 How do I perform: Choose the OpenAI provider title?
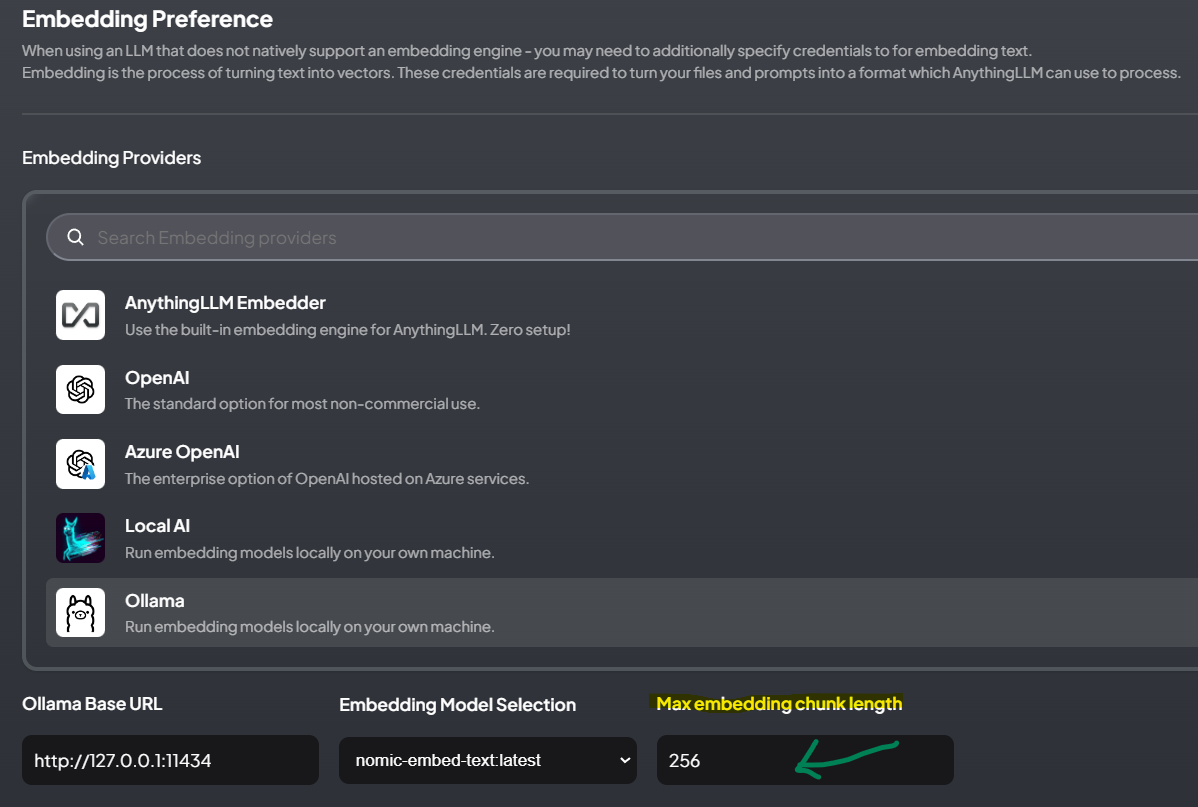[157, 378]
